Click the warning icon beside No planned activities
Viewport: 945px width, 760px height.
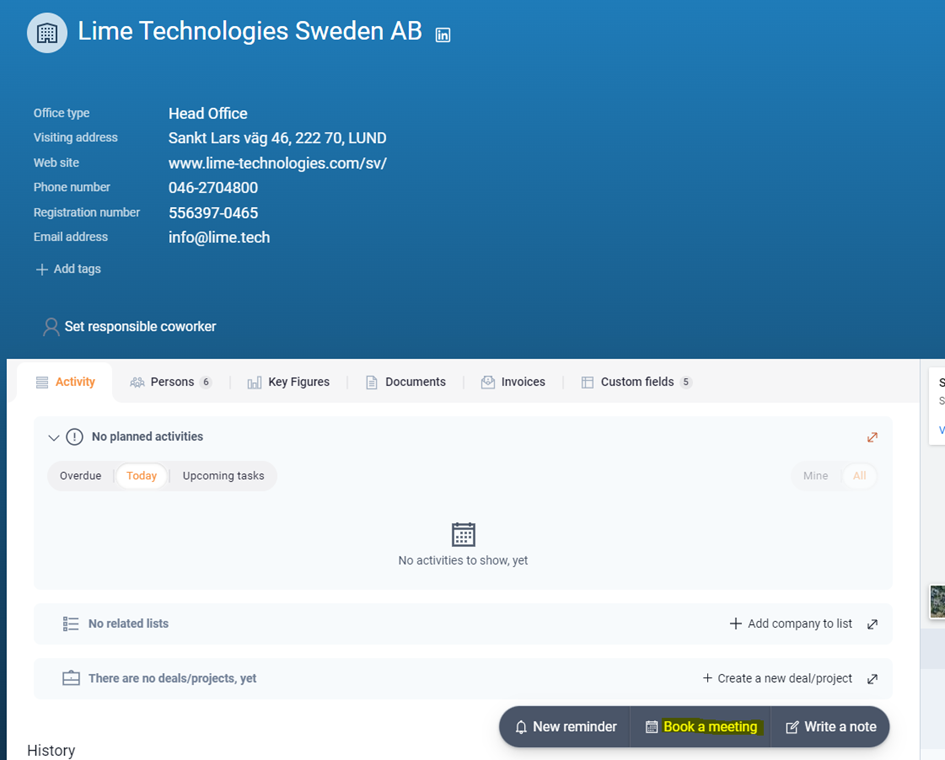75,436
